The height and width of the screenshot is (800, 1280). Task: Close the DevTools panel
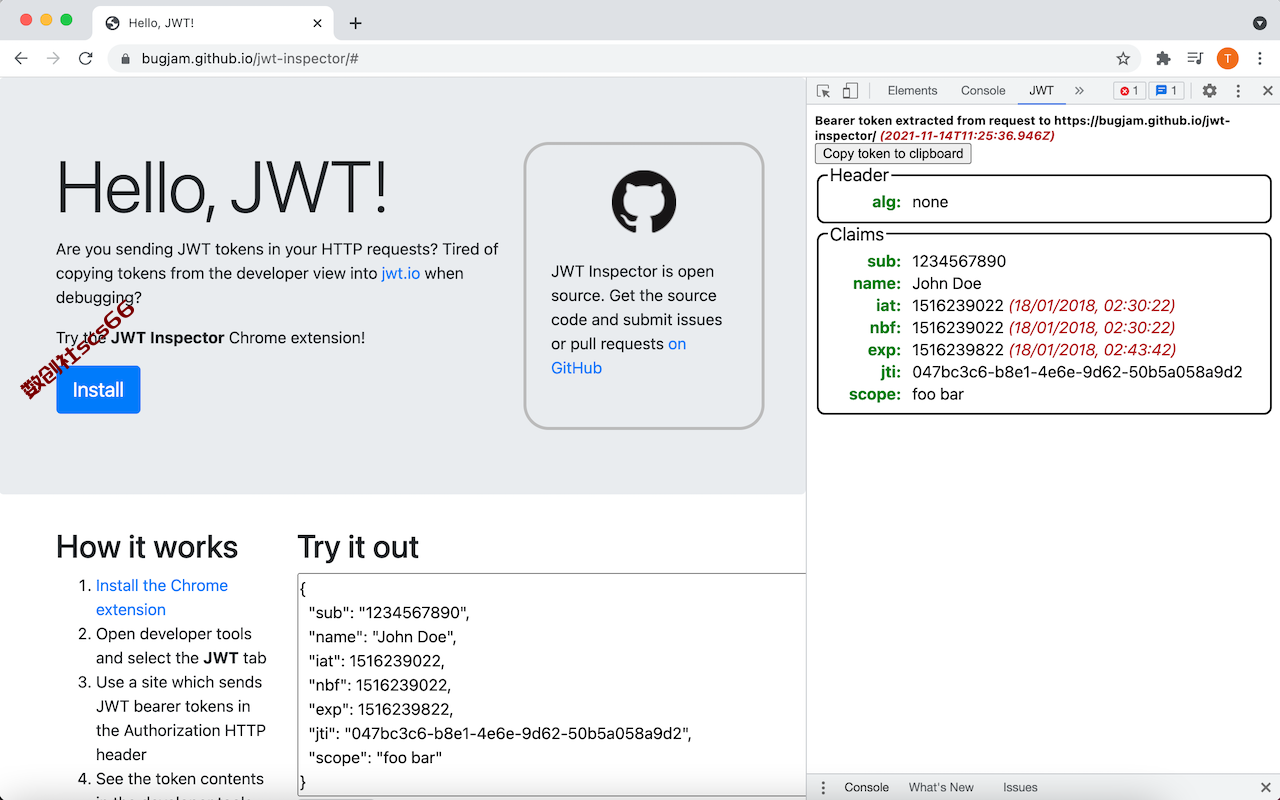1267,91
